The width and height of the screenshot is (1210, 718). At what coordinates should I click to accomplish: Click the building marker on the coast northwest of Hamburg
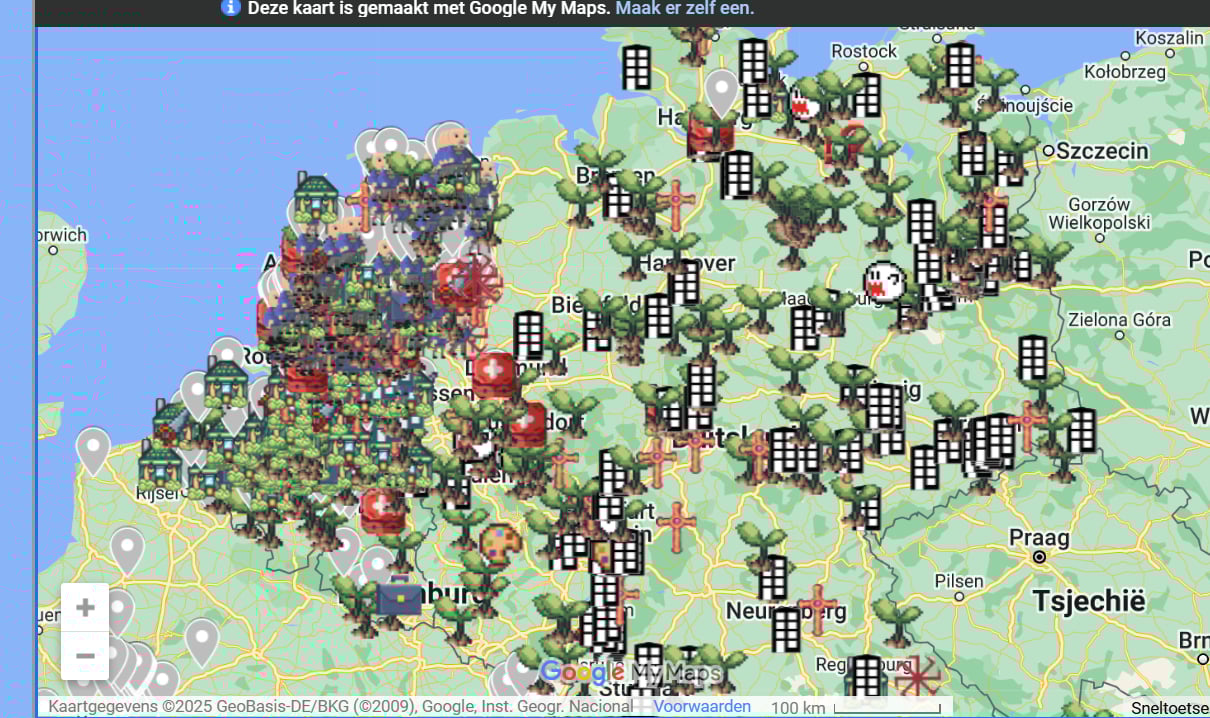(636, 68)
